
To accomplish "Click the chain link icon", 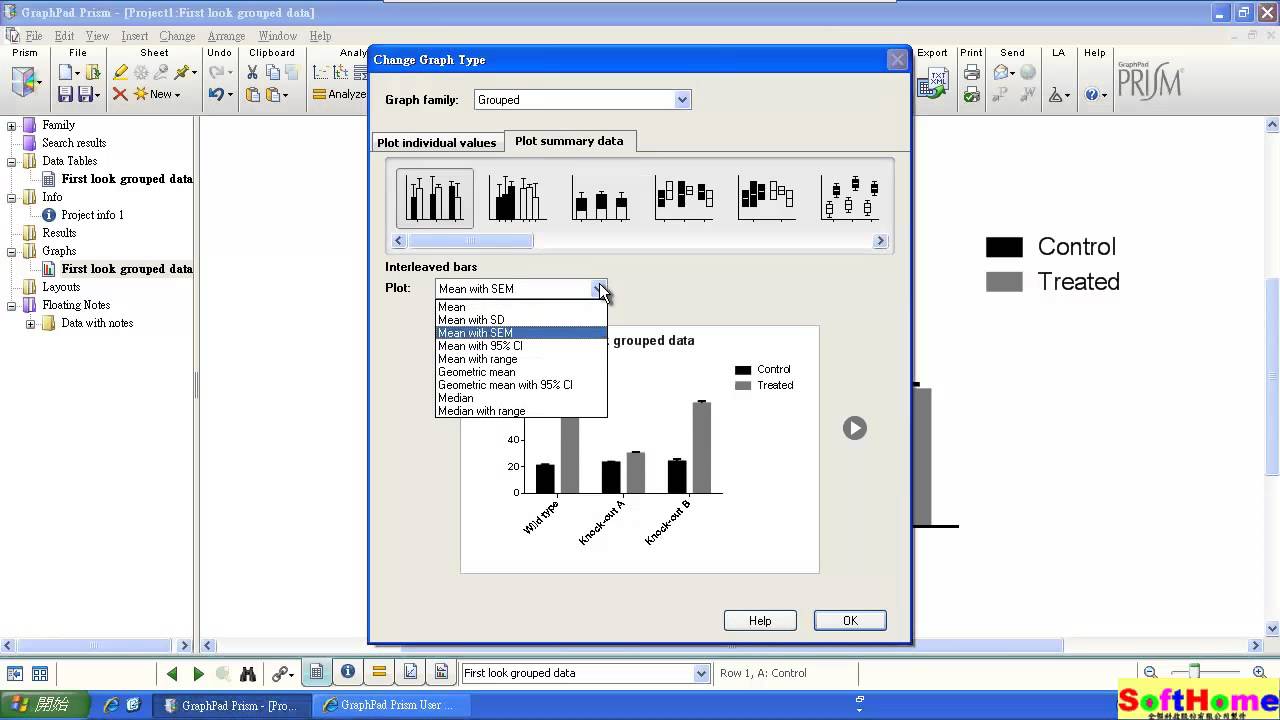I will tap(279, 674).
